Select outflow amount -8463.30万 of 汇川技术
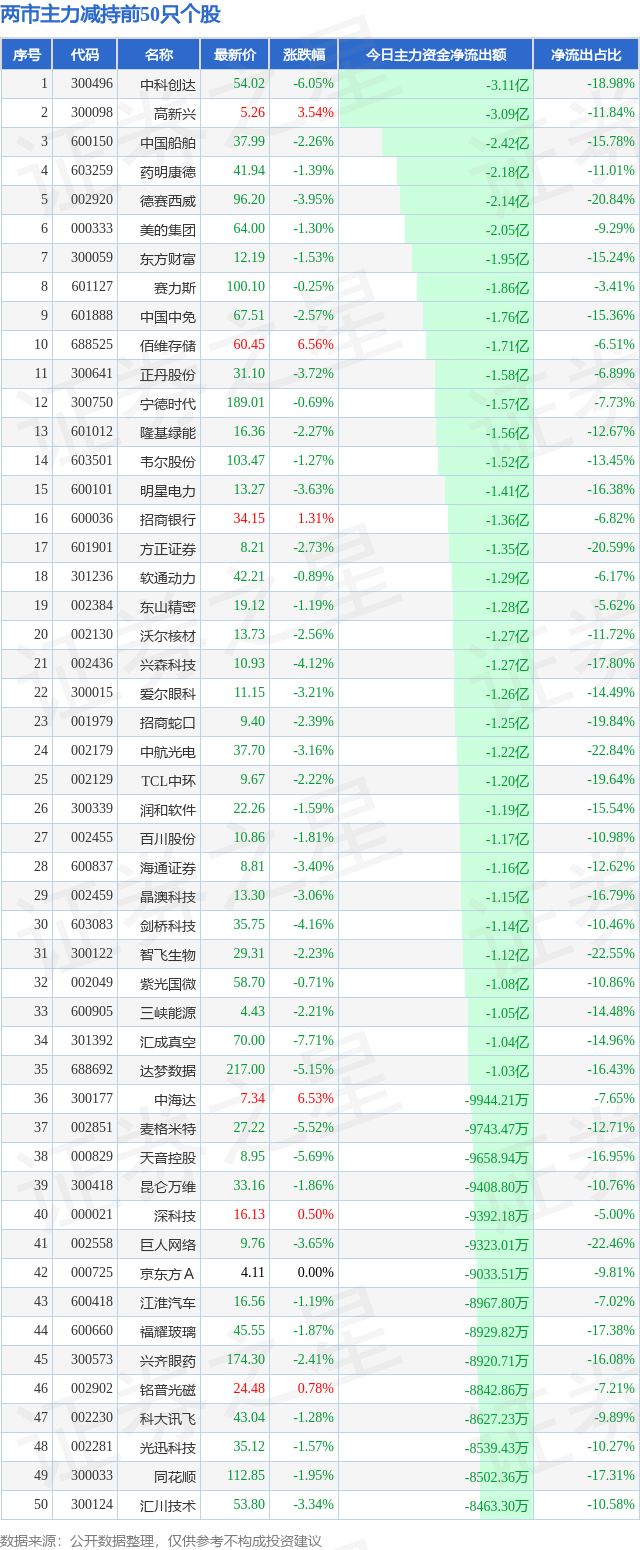This screenshot has height=1550, width=640. (497, 1506)
